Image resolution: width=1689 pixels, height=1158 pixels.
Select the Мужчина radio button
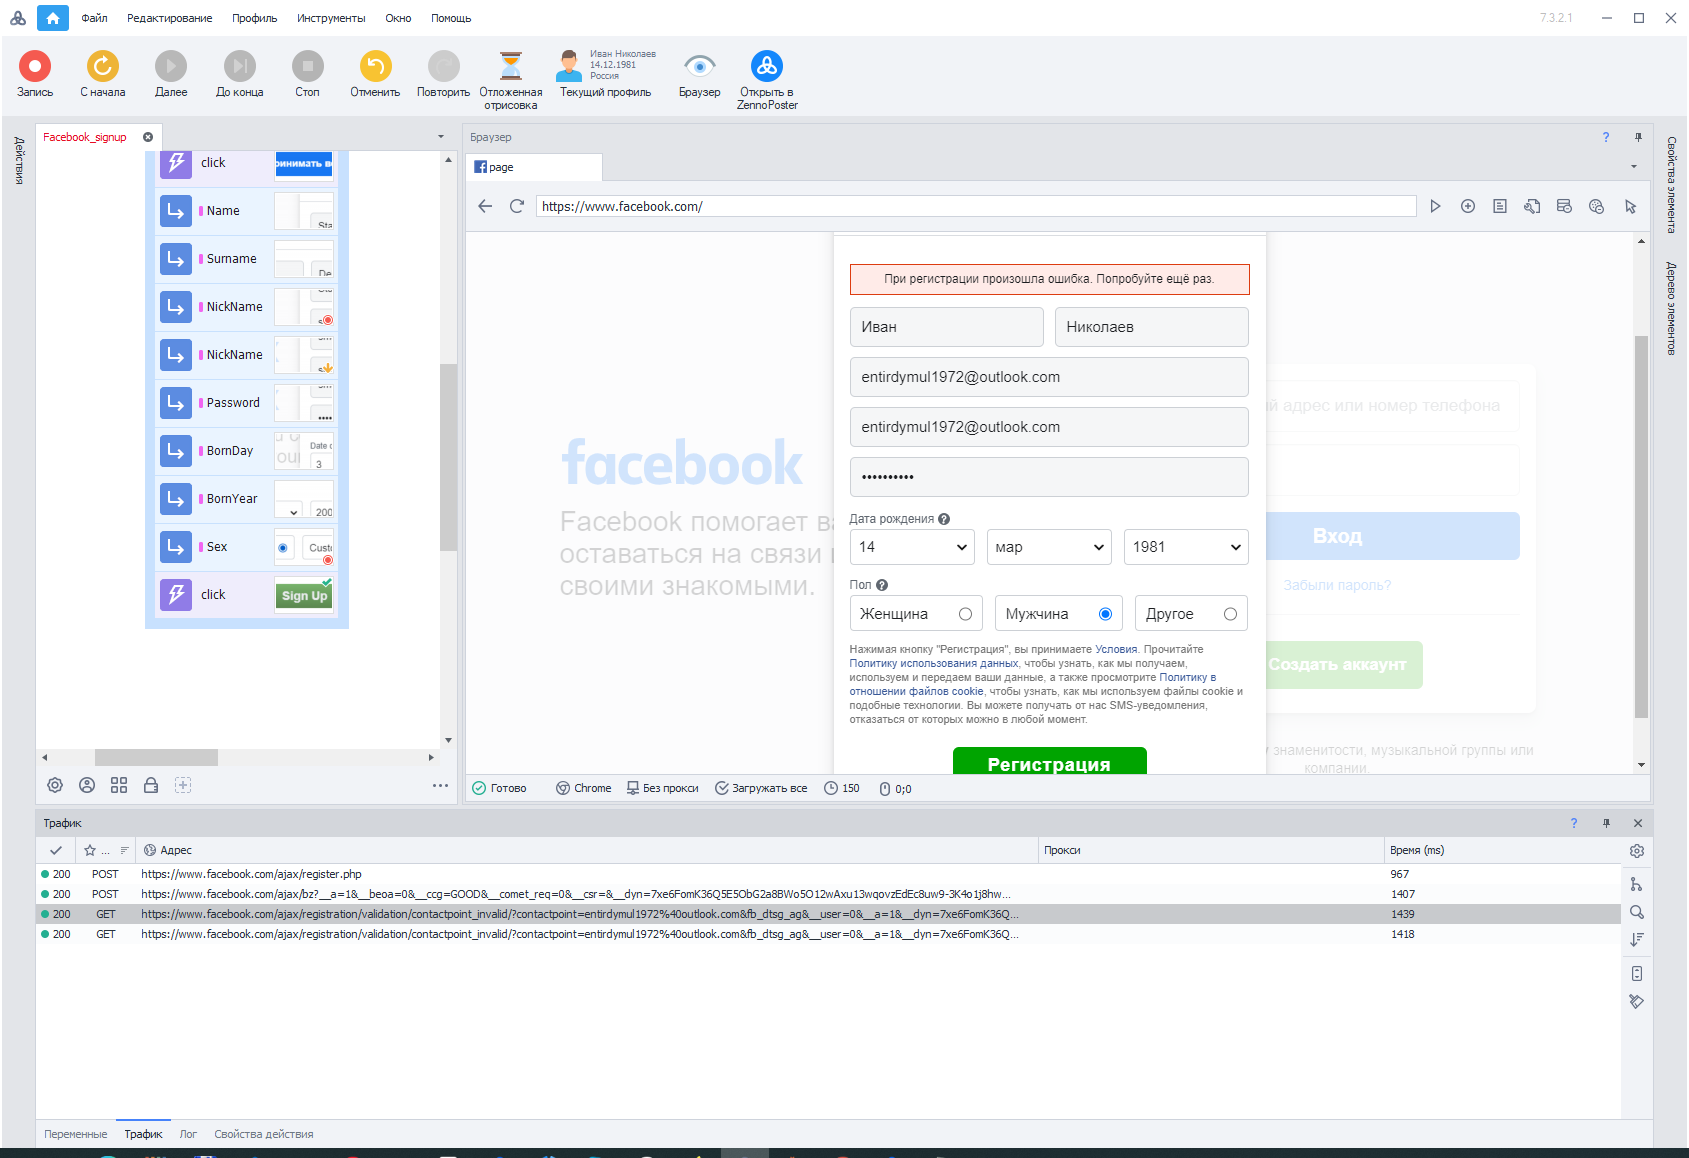pos(1105,614)
